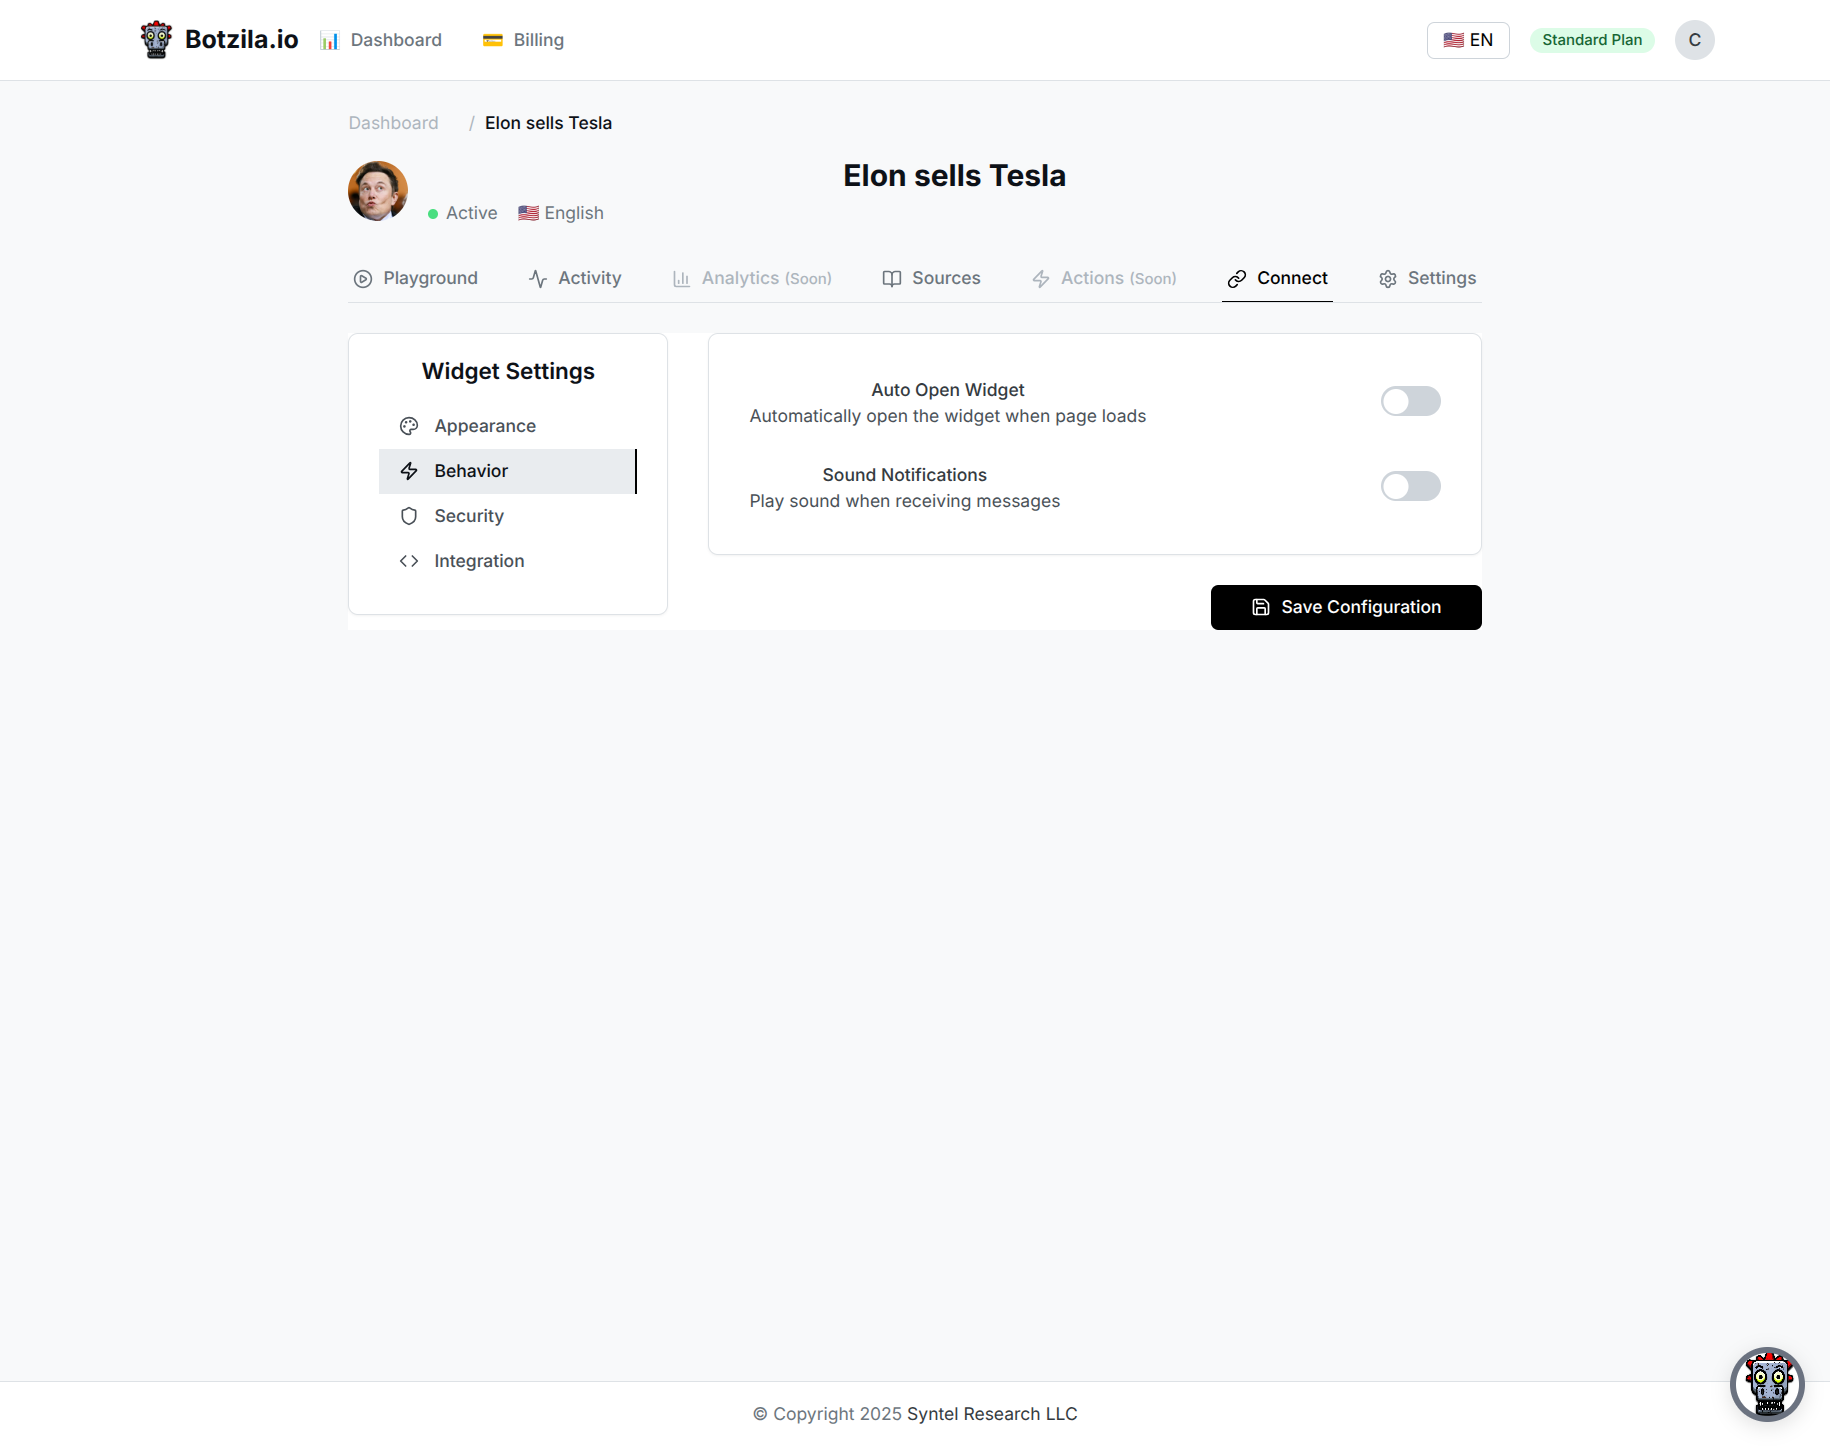Select Security in Widget Settings
The image size is (1830, 1448).
click(x=508, y=516)
